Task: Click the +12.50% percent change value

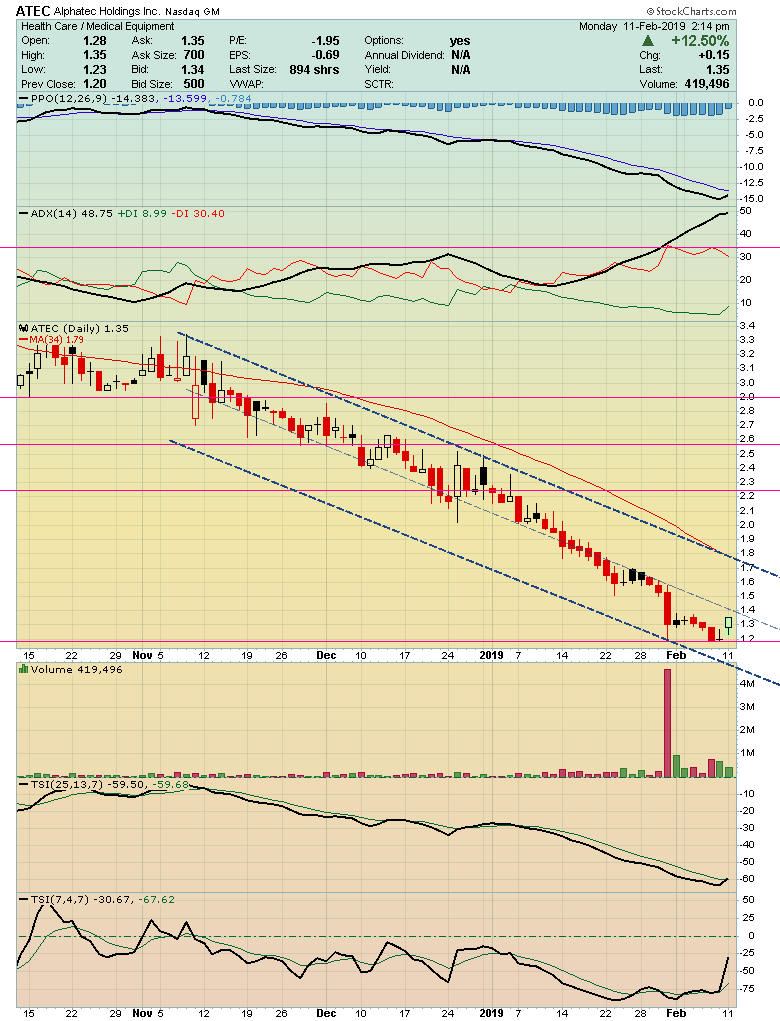Action: 700,40
